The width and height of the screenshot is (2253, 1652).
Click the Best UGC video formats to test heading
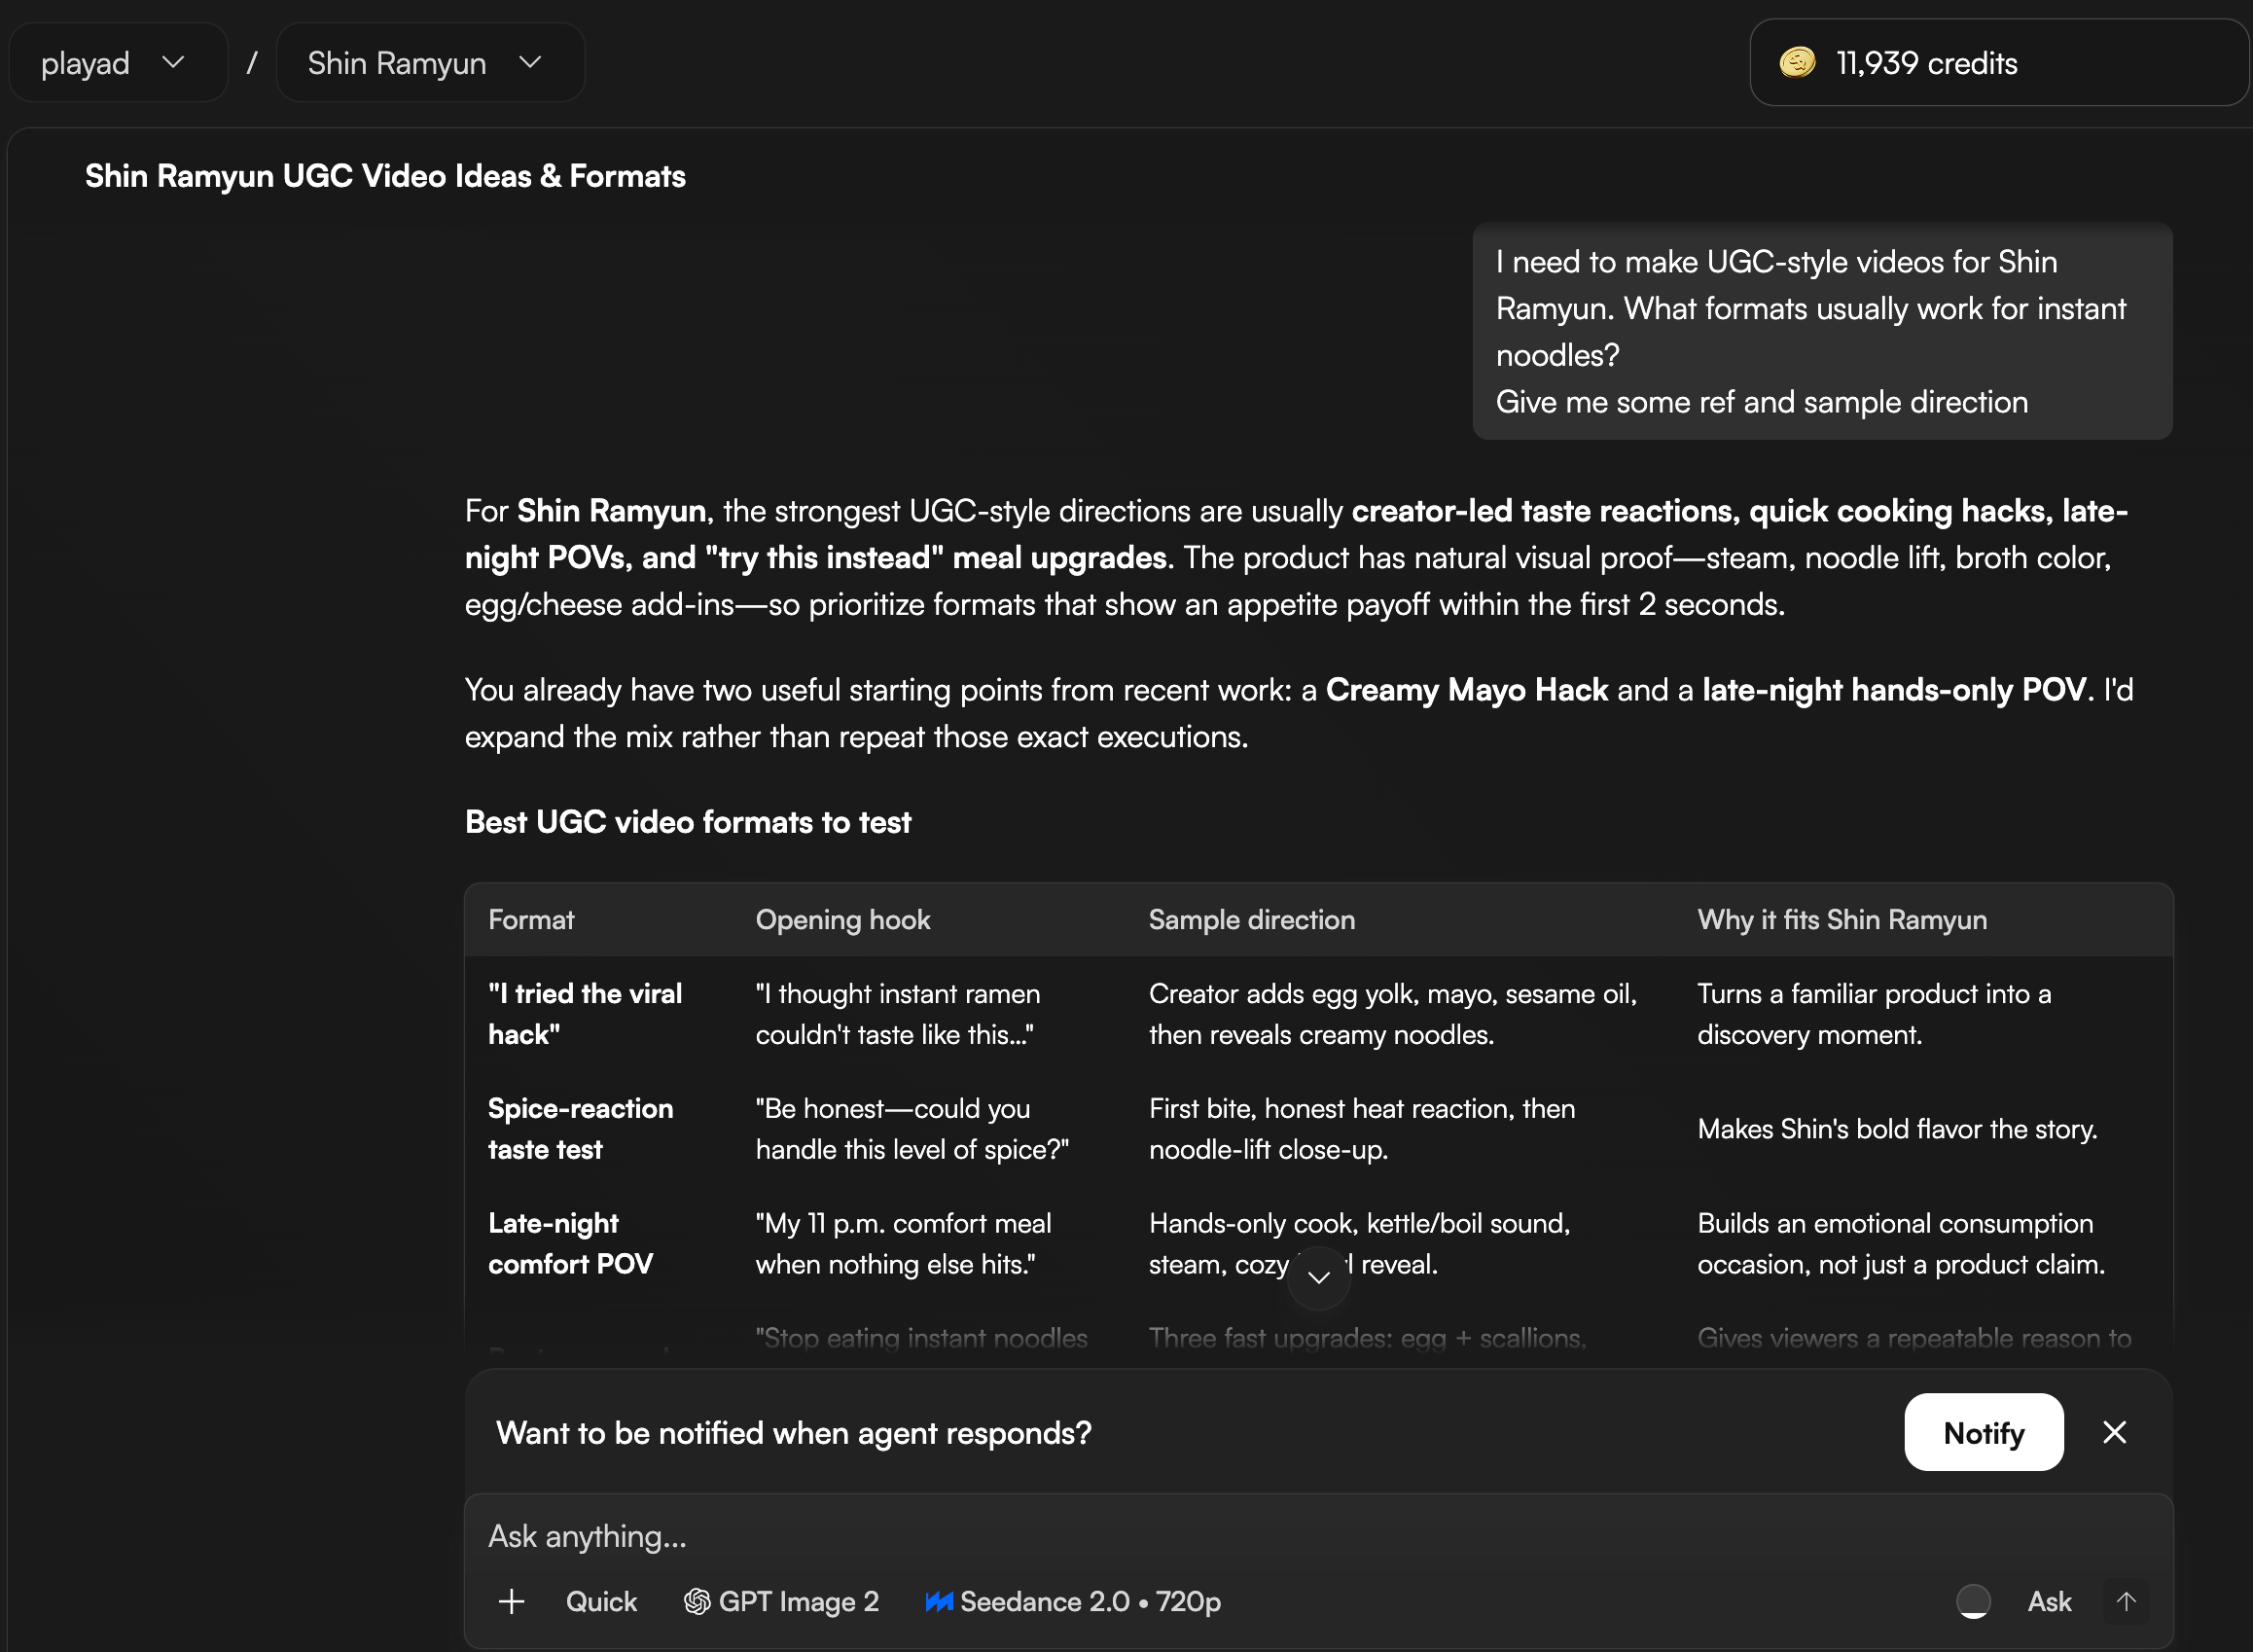pos(688,822)
